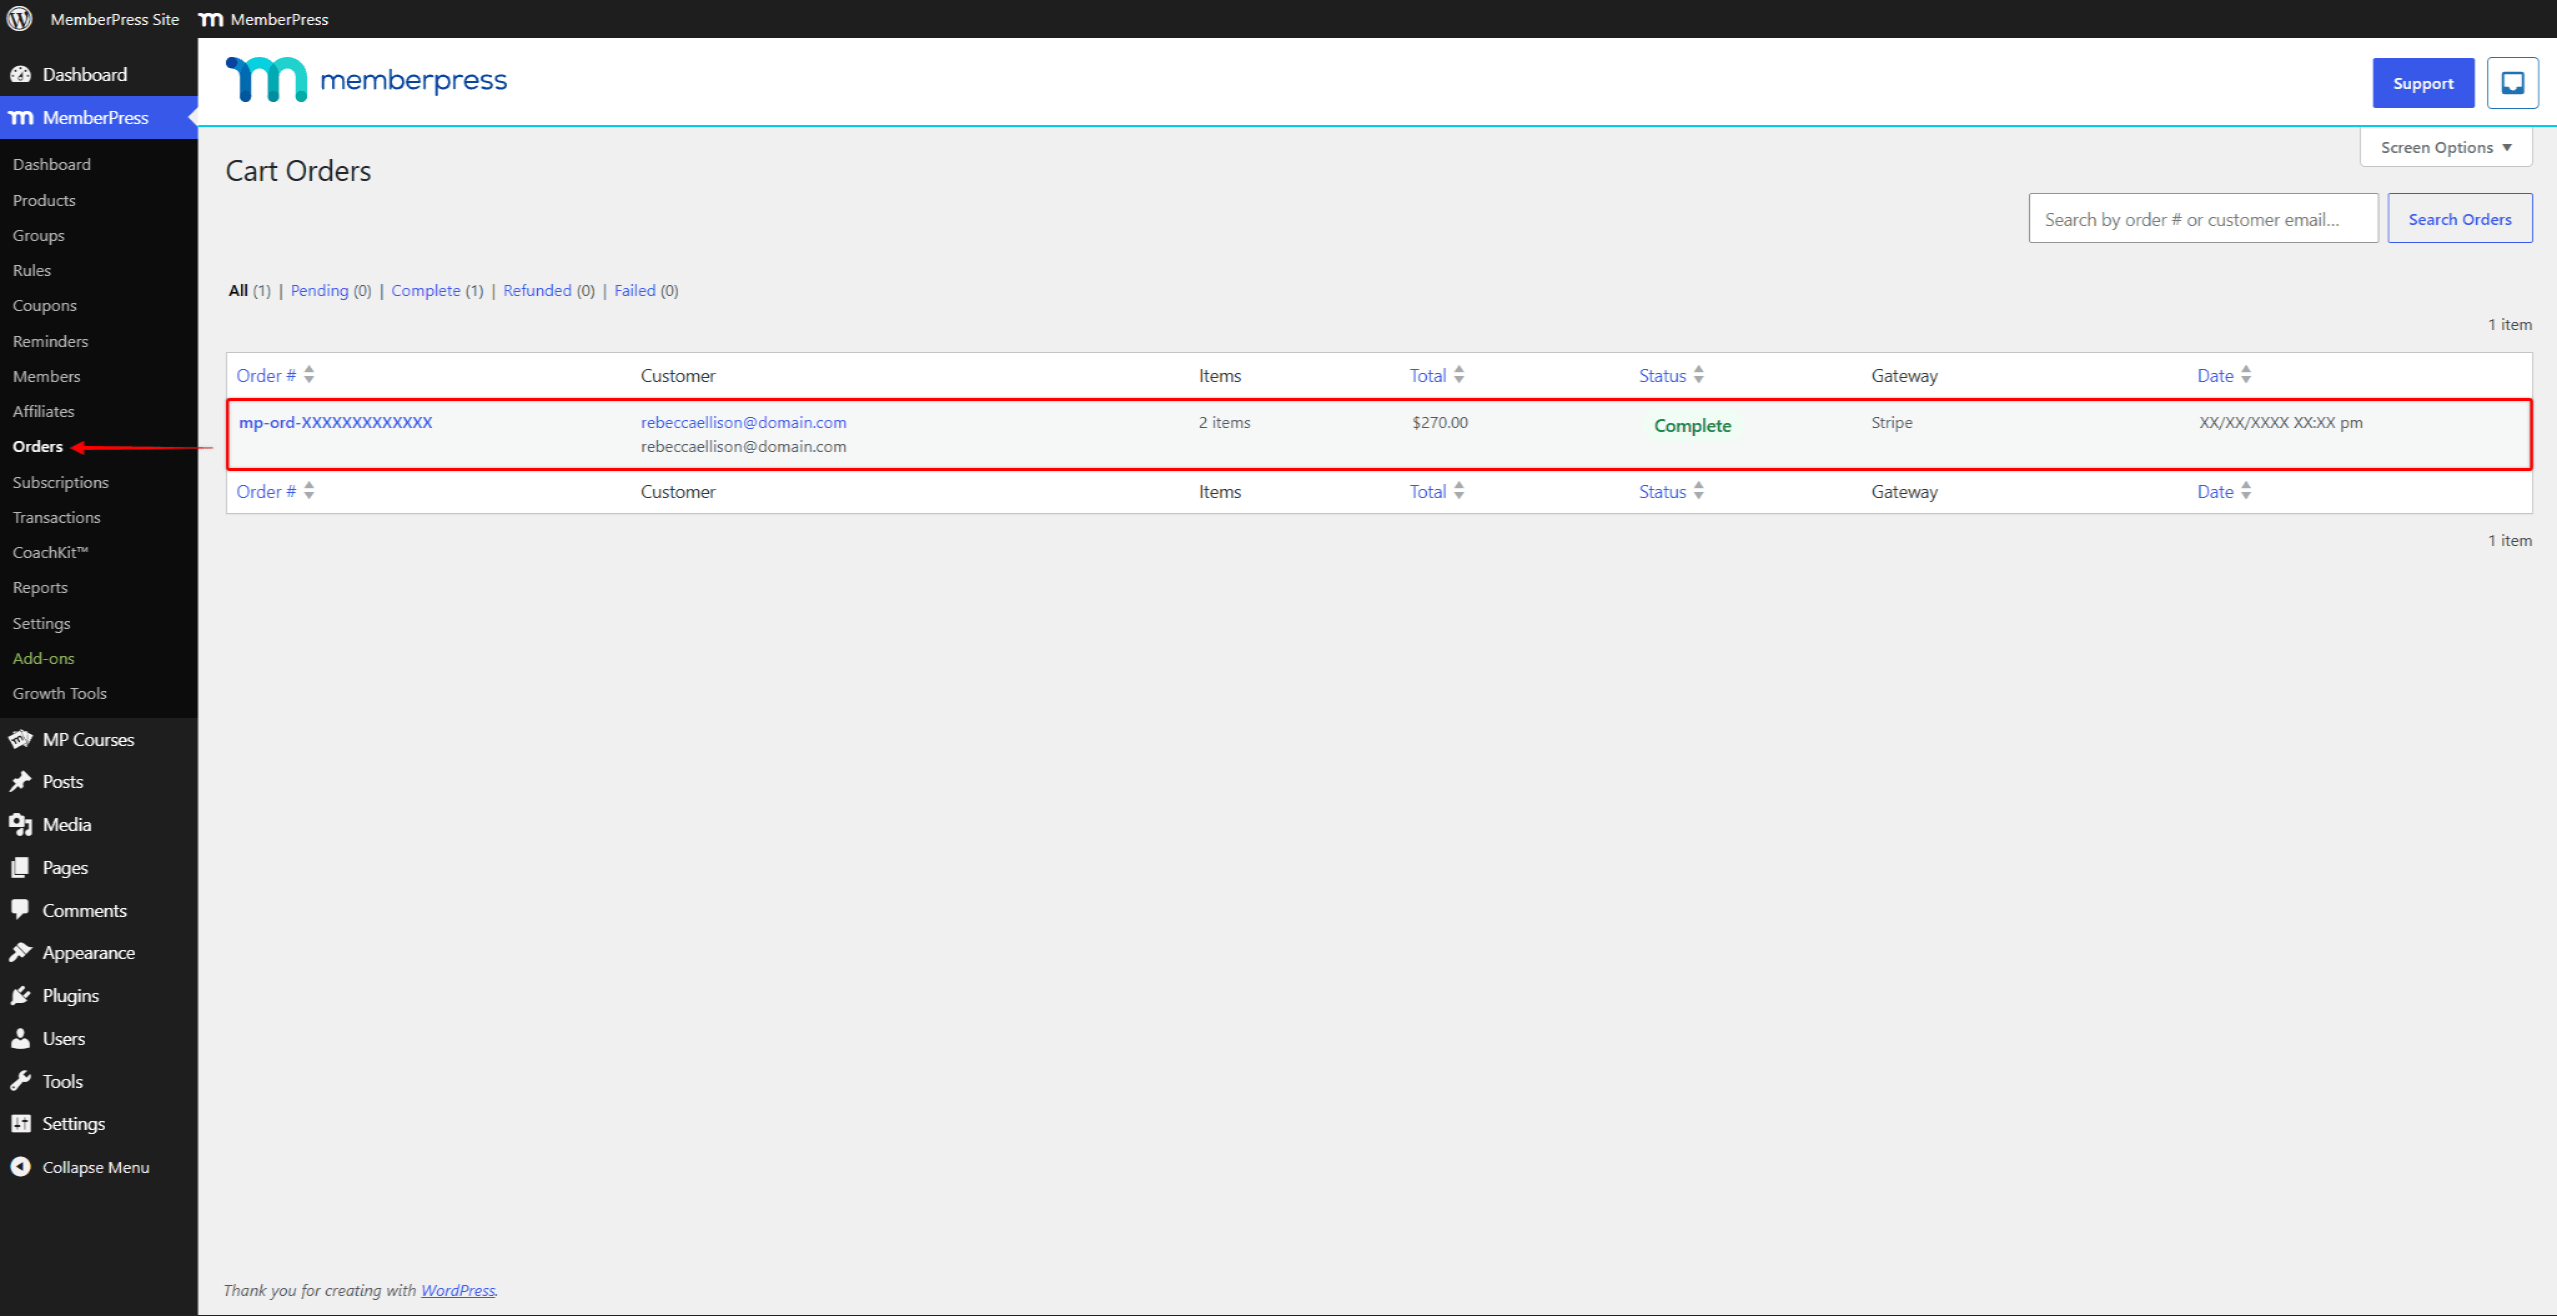Screen dimensions: 2557x1316
Task: Click the Search Orders button
Action: (x=2459, y=219)
